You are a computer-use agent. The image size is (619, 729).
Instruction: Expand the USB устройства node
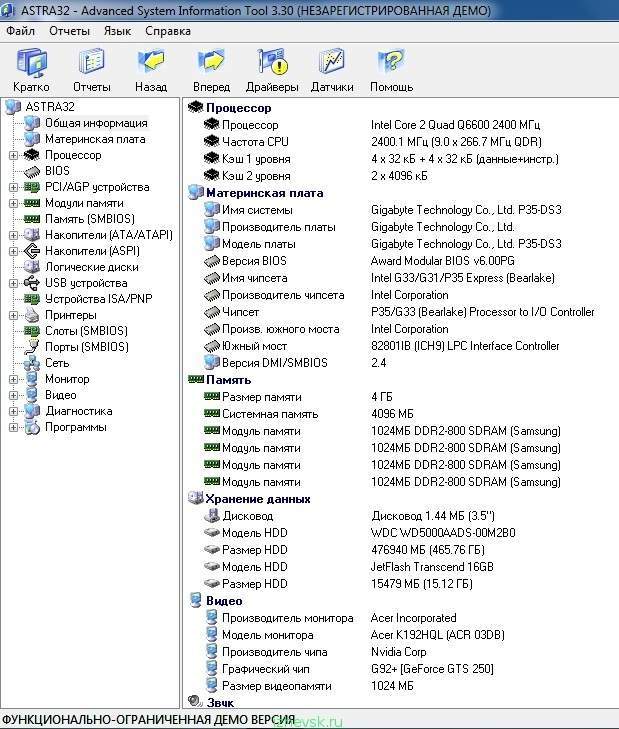[x=13, y=283]
